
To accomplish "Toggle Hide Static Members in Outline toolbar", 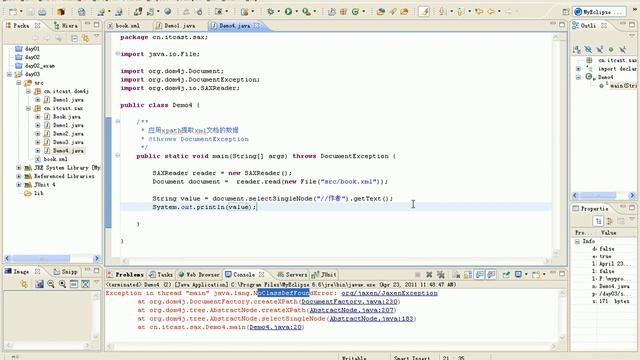I will pos(600,49).
